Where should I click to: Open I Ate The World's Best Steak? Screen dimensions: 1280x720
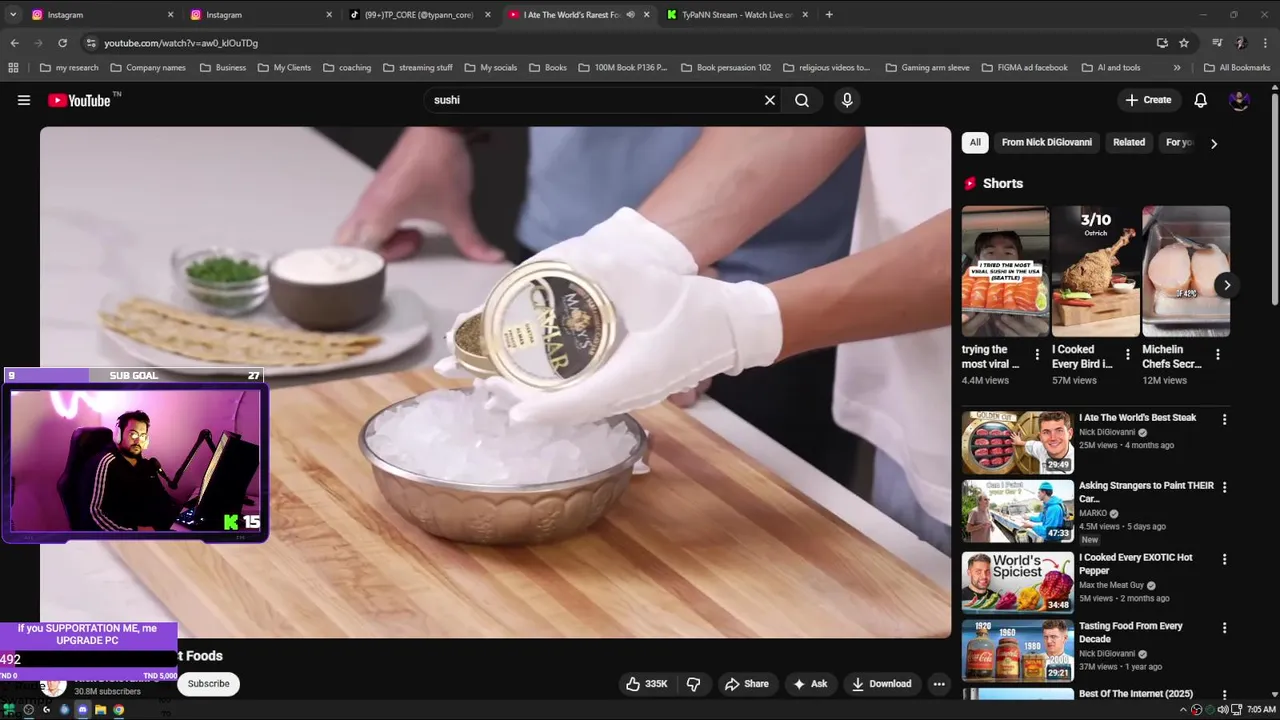(1137, 418)
